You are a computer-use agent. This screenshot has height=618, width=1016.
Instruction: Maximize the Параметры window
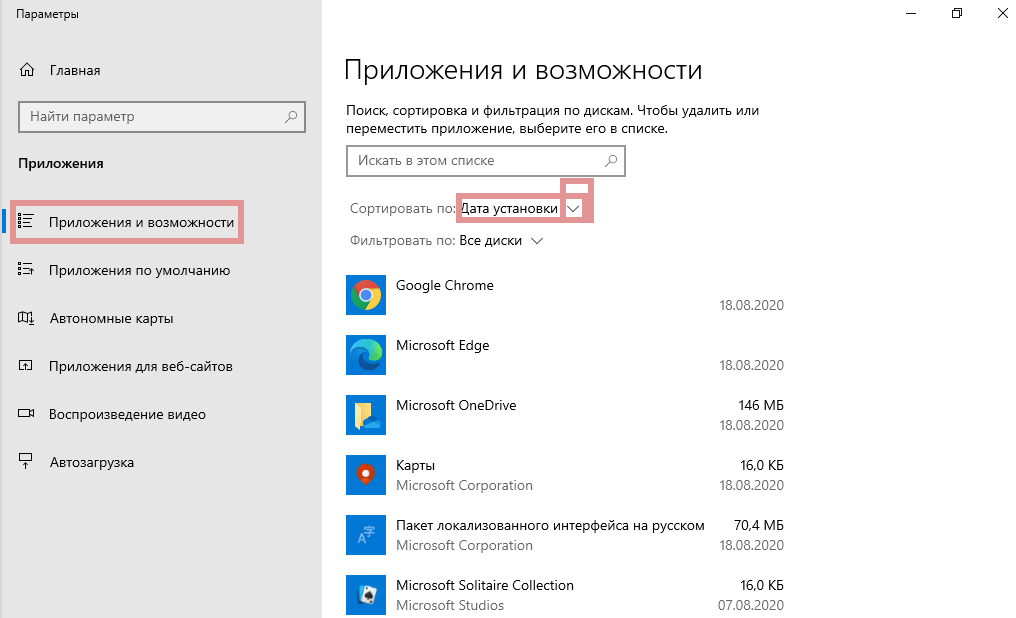(957, 14)
